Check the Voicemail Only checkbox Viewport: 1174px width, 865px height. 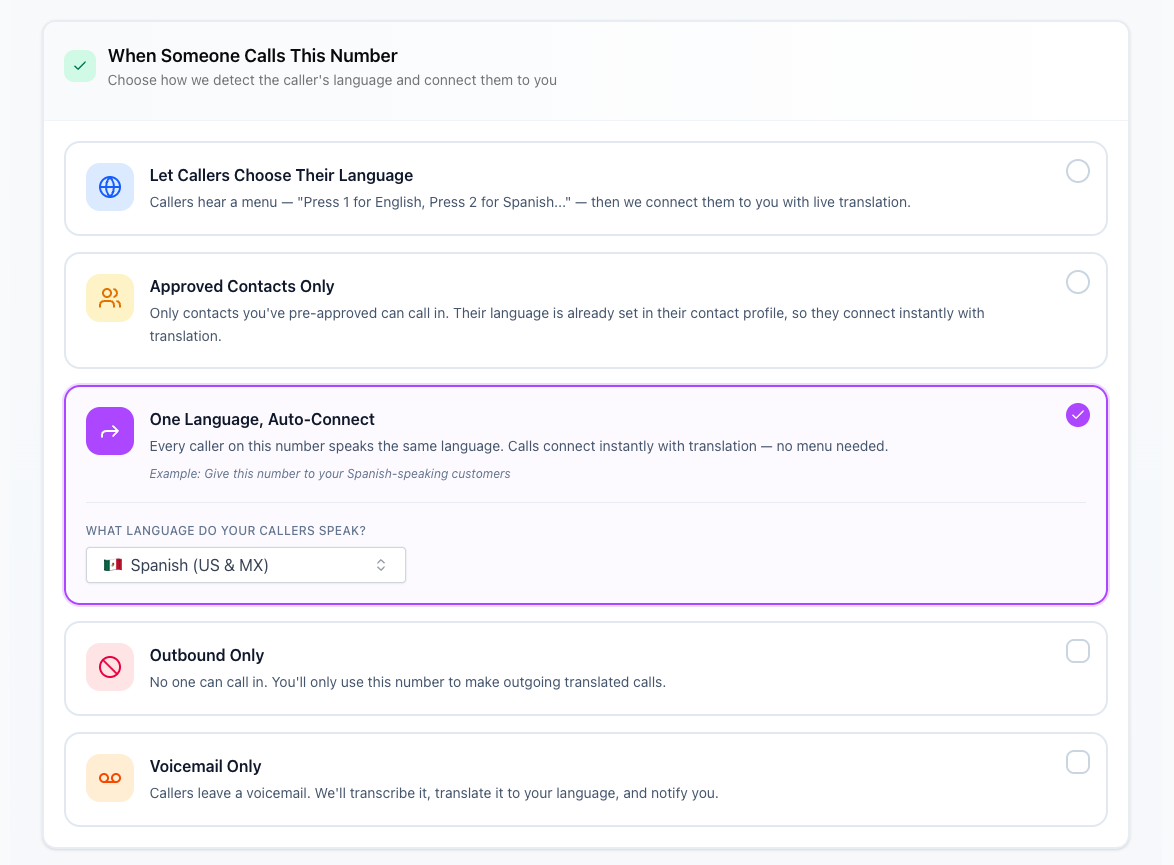pos(1077,761)
